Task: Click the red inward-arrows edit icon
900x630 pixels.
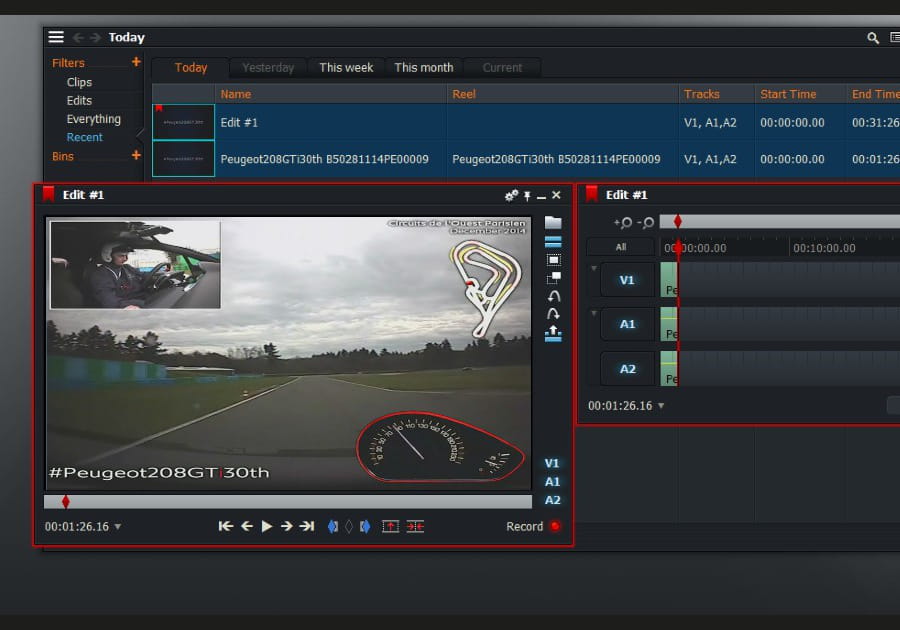Action: pyautogui.click(x=415, y=526)
